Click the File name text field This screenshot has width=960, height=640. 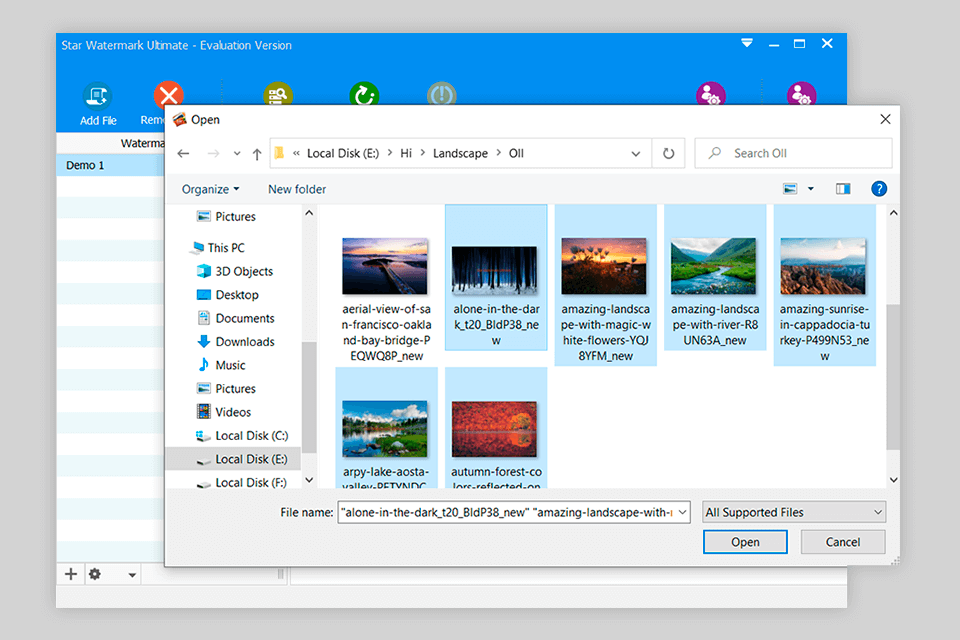click(x=507, y=513)
